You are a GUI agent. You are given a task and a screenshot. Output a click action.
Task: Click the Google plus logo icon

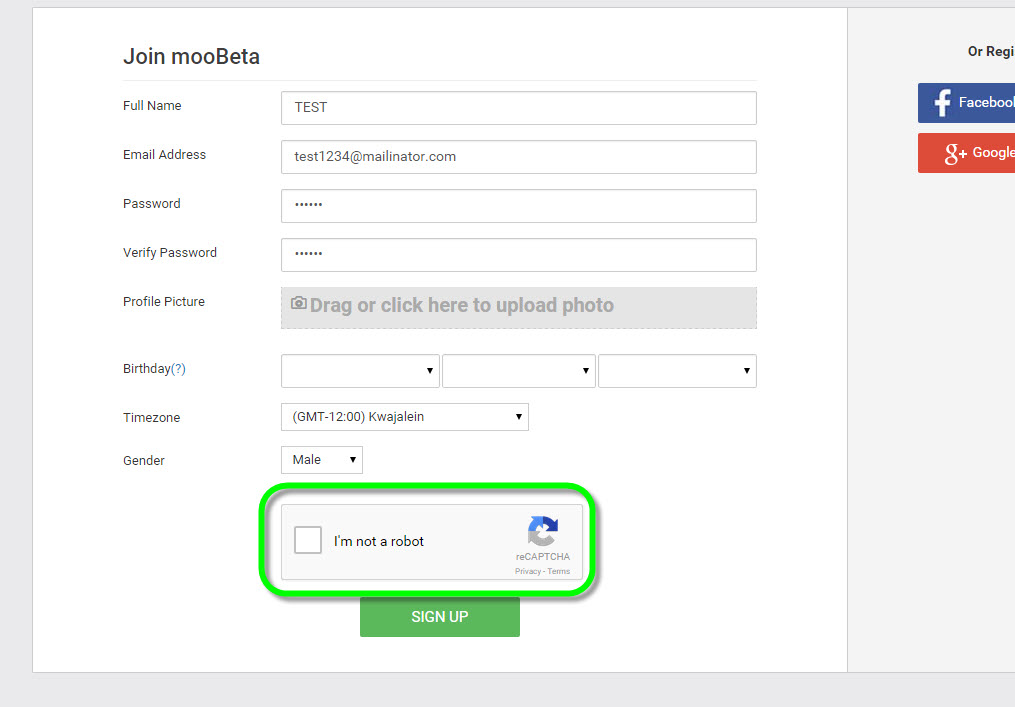955,153
